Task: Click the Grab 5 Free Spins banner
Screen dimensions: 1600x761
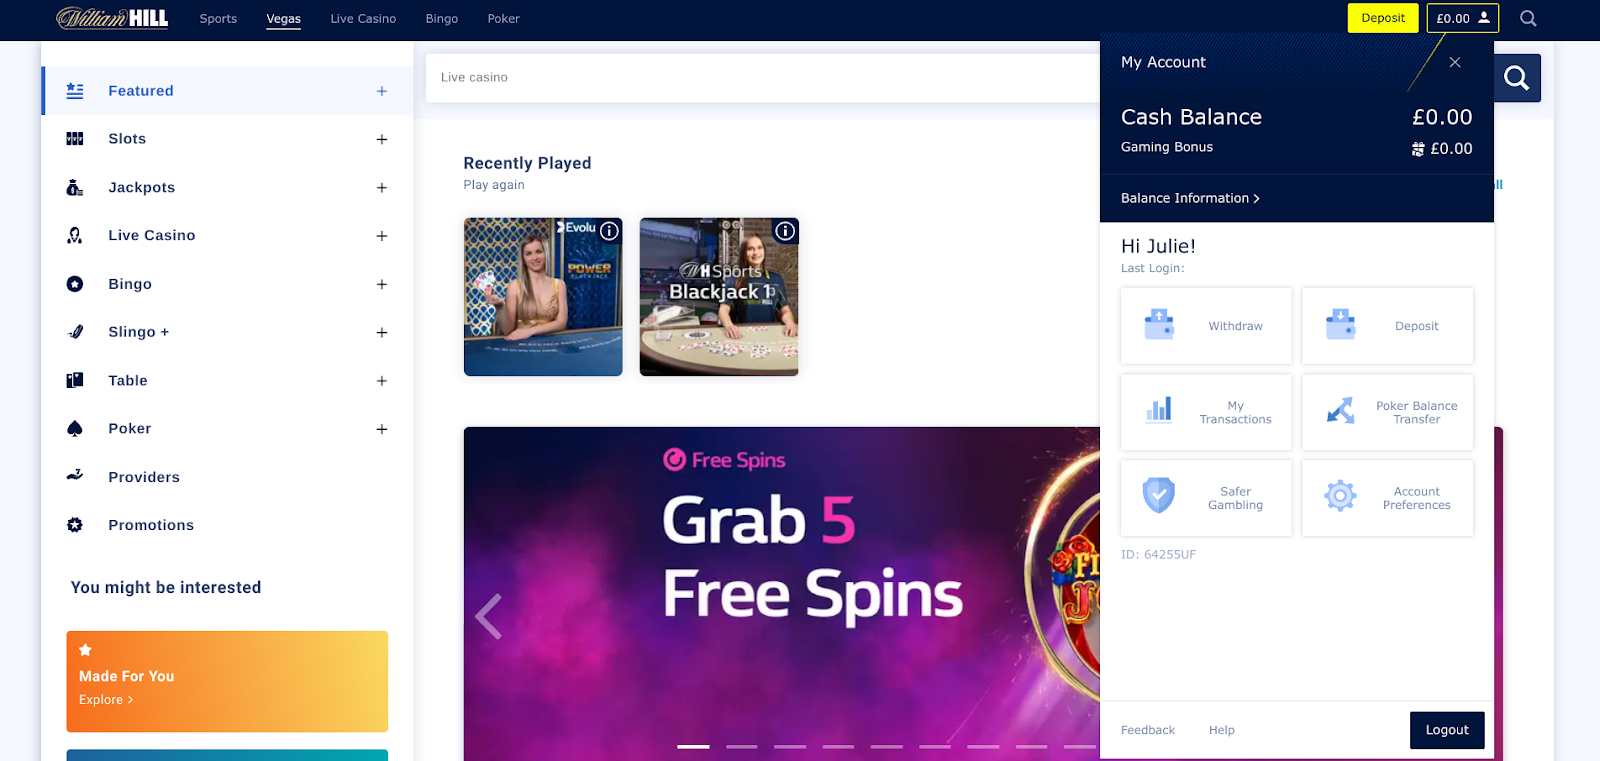Action: (x=782, y=594)
